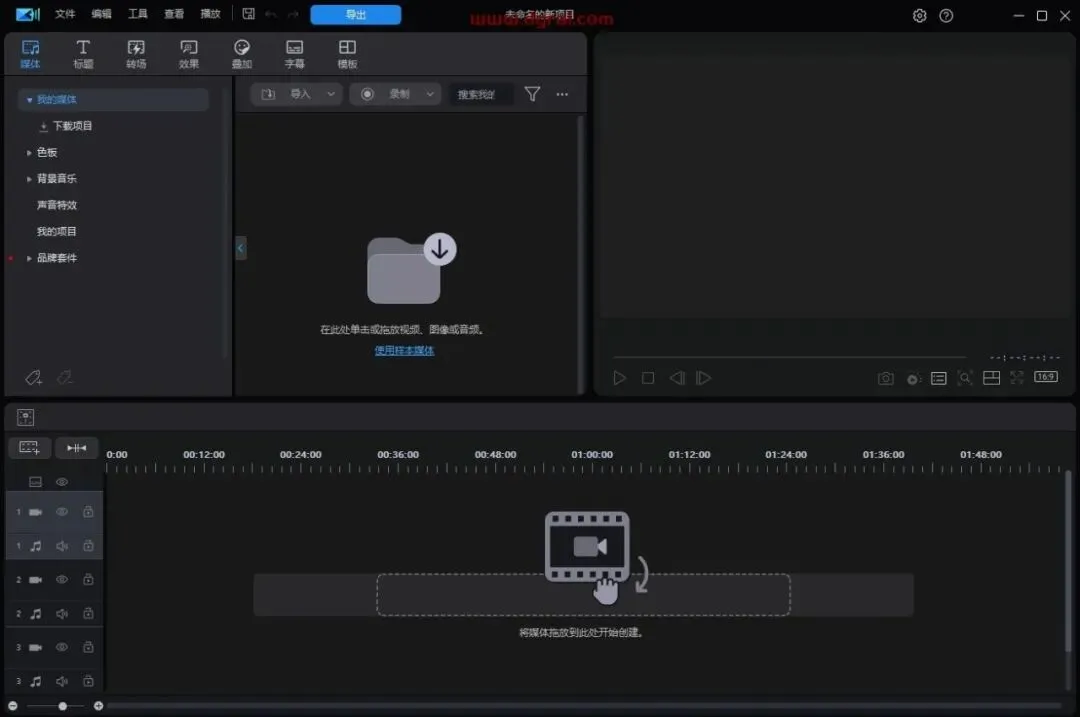The image size is (1080, 717).
Task: Open the 工具 (Tools) menu
Action: tap(138, 14)
